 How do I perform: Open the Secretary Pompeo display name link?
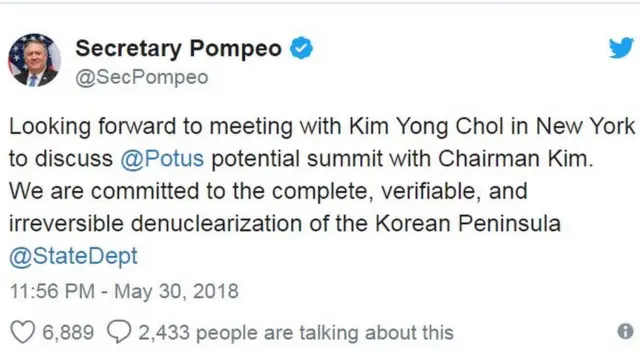[178, 49]
